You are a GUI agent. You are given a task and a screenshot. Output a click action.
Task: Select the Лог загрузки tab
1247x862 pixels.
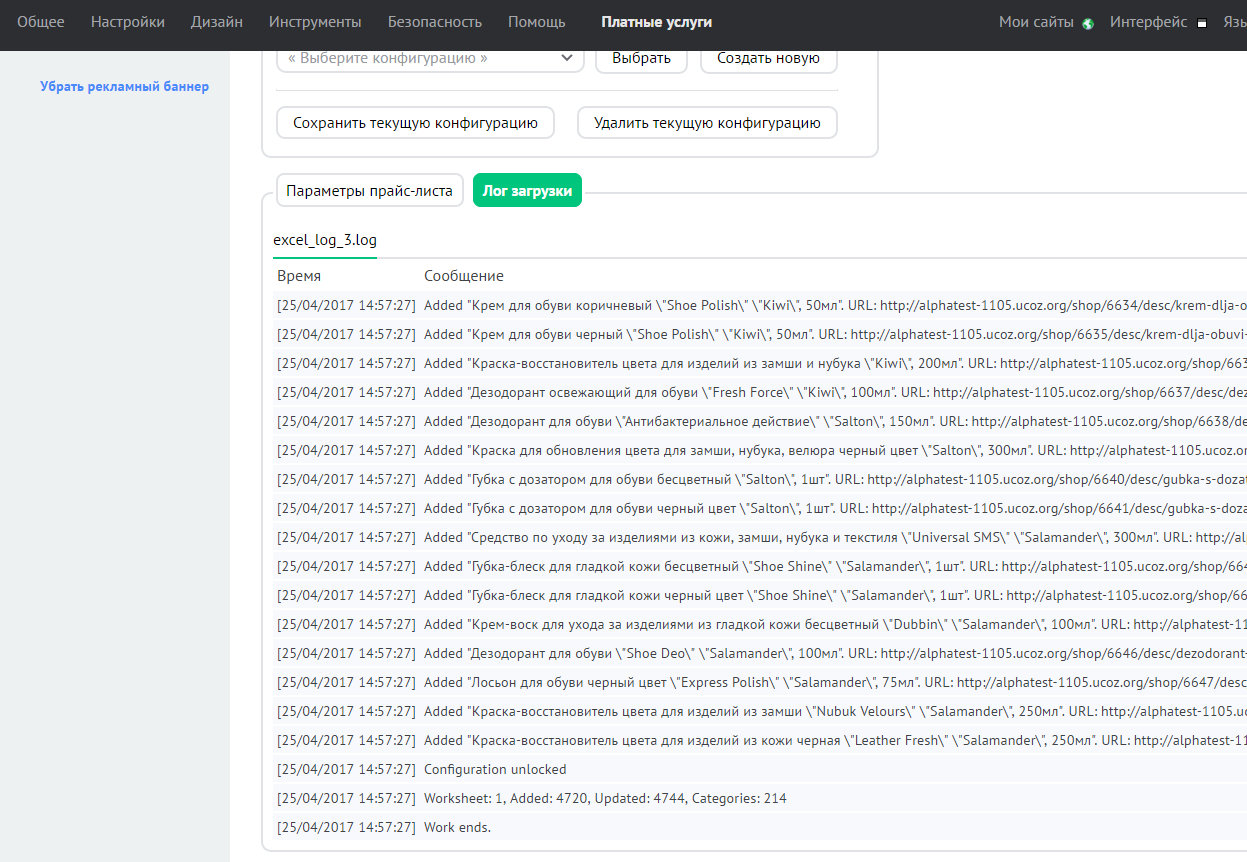[x=527, y=190]
